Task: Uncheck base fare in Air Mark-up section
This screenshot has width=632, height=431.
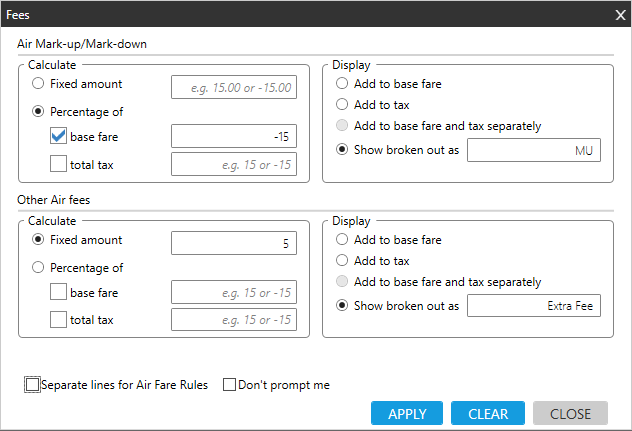Action: (59, 136)
